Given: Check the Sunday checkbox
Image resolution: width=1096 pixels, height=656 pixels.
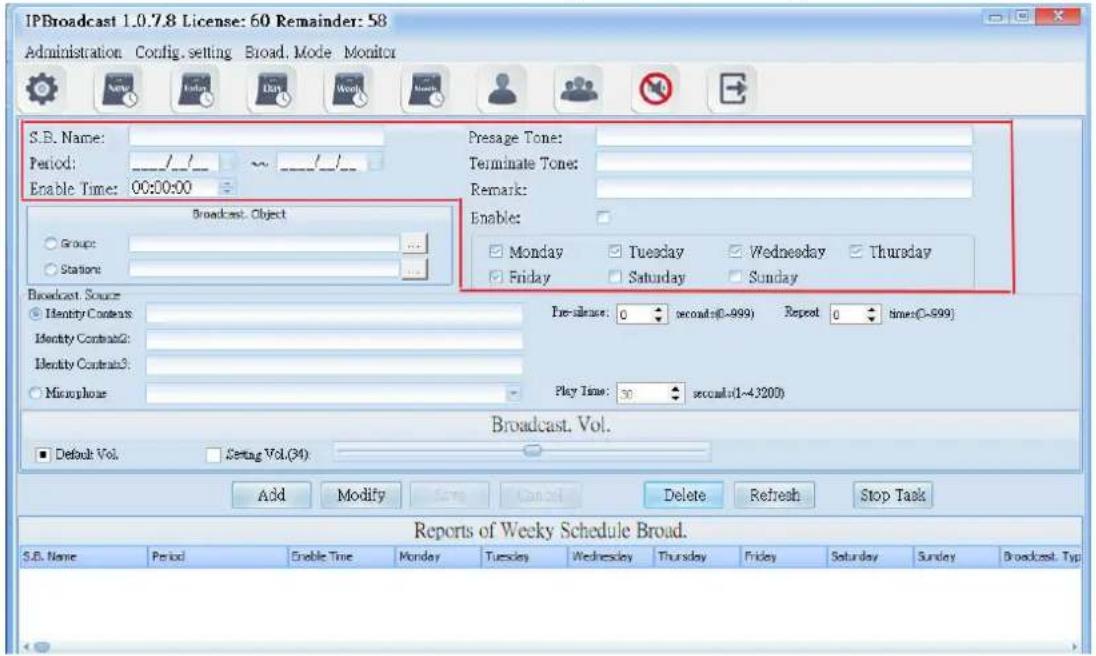Looking at the screenshot, I should coord(735,277).
